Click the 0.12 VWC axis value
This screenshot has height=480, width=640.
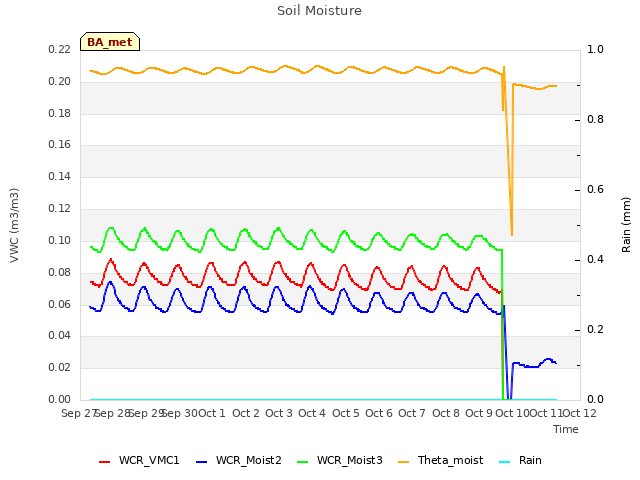pyautogui.click(x=60, y=209)
